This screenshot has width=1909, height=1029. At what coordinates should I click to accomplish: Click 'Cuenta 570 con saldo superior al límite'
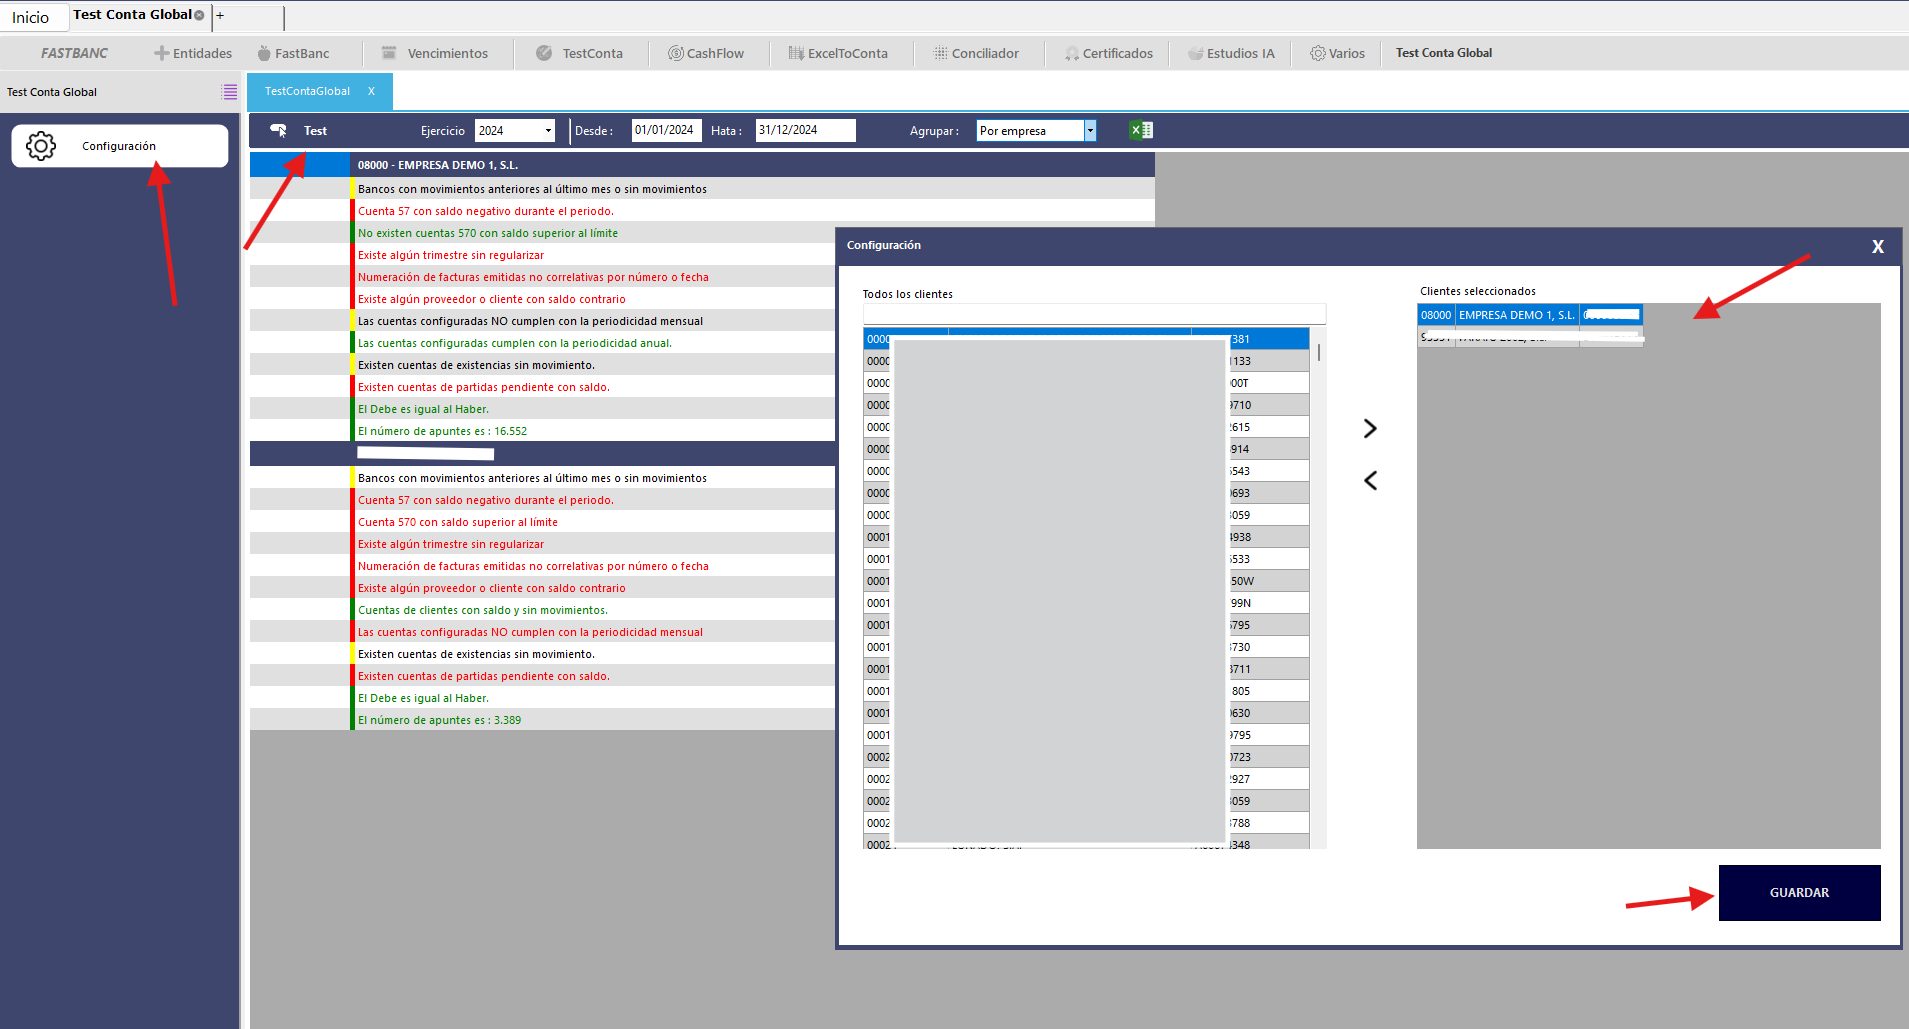click(x=458, y=522)
